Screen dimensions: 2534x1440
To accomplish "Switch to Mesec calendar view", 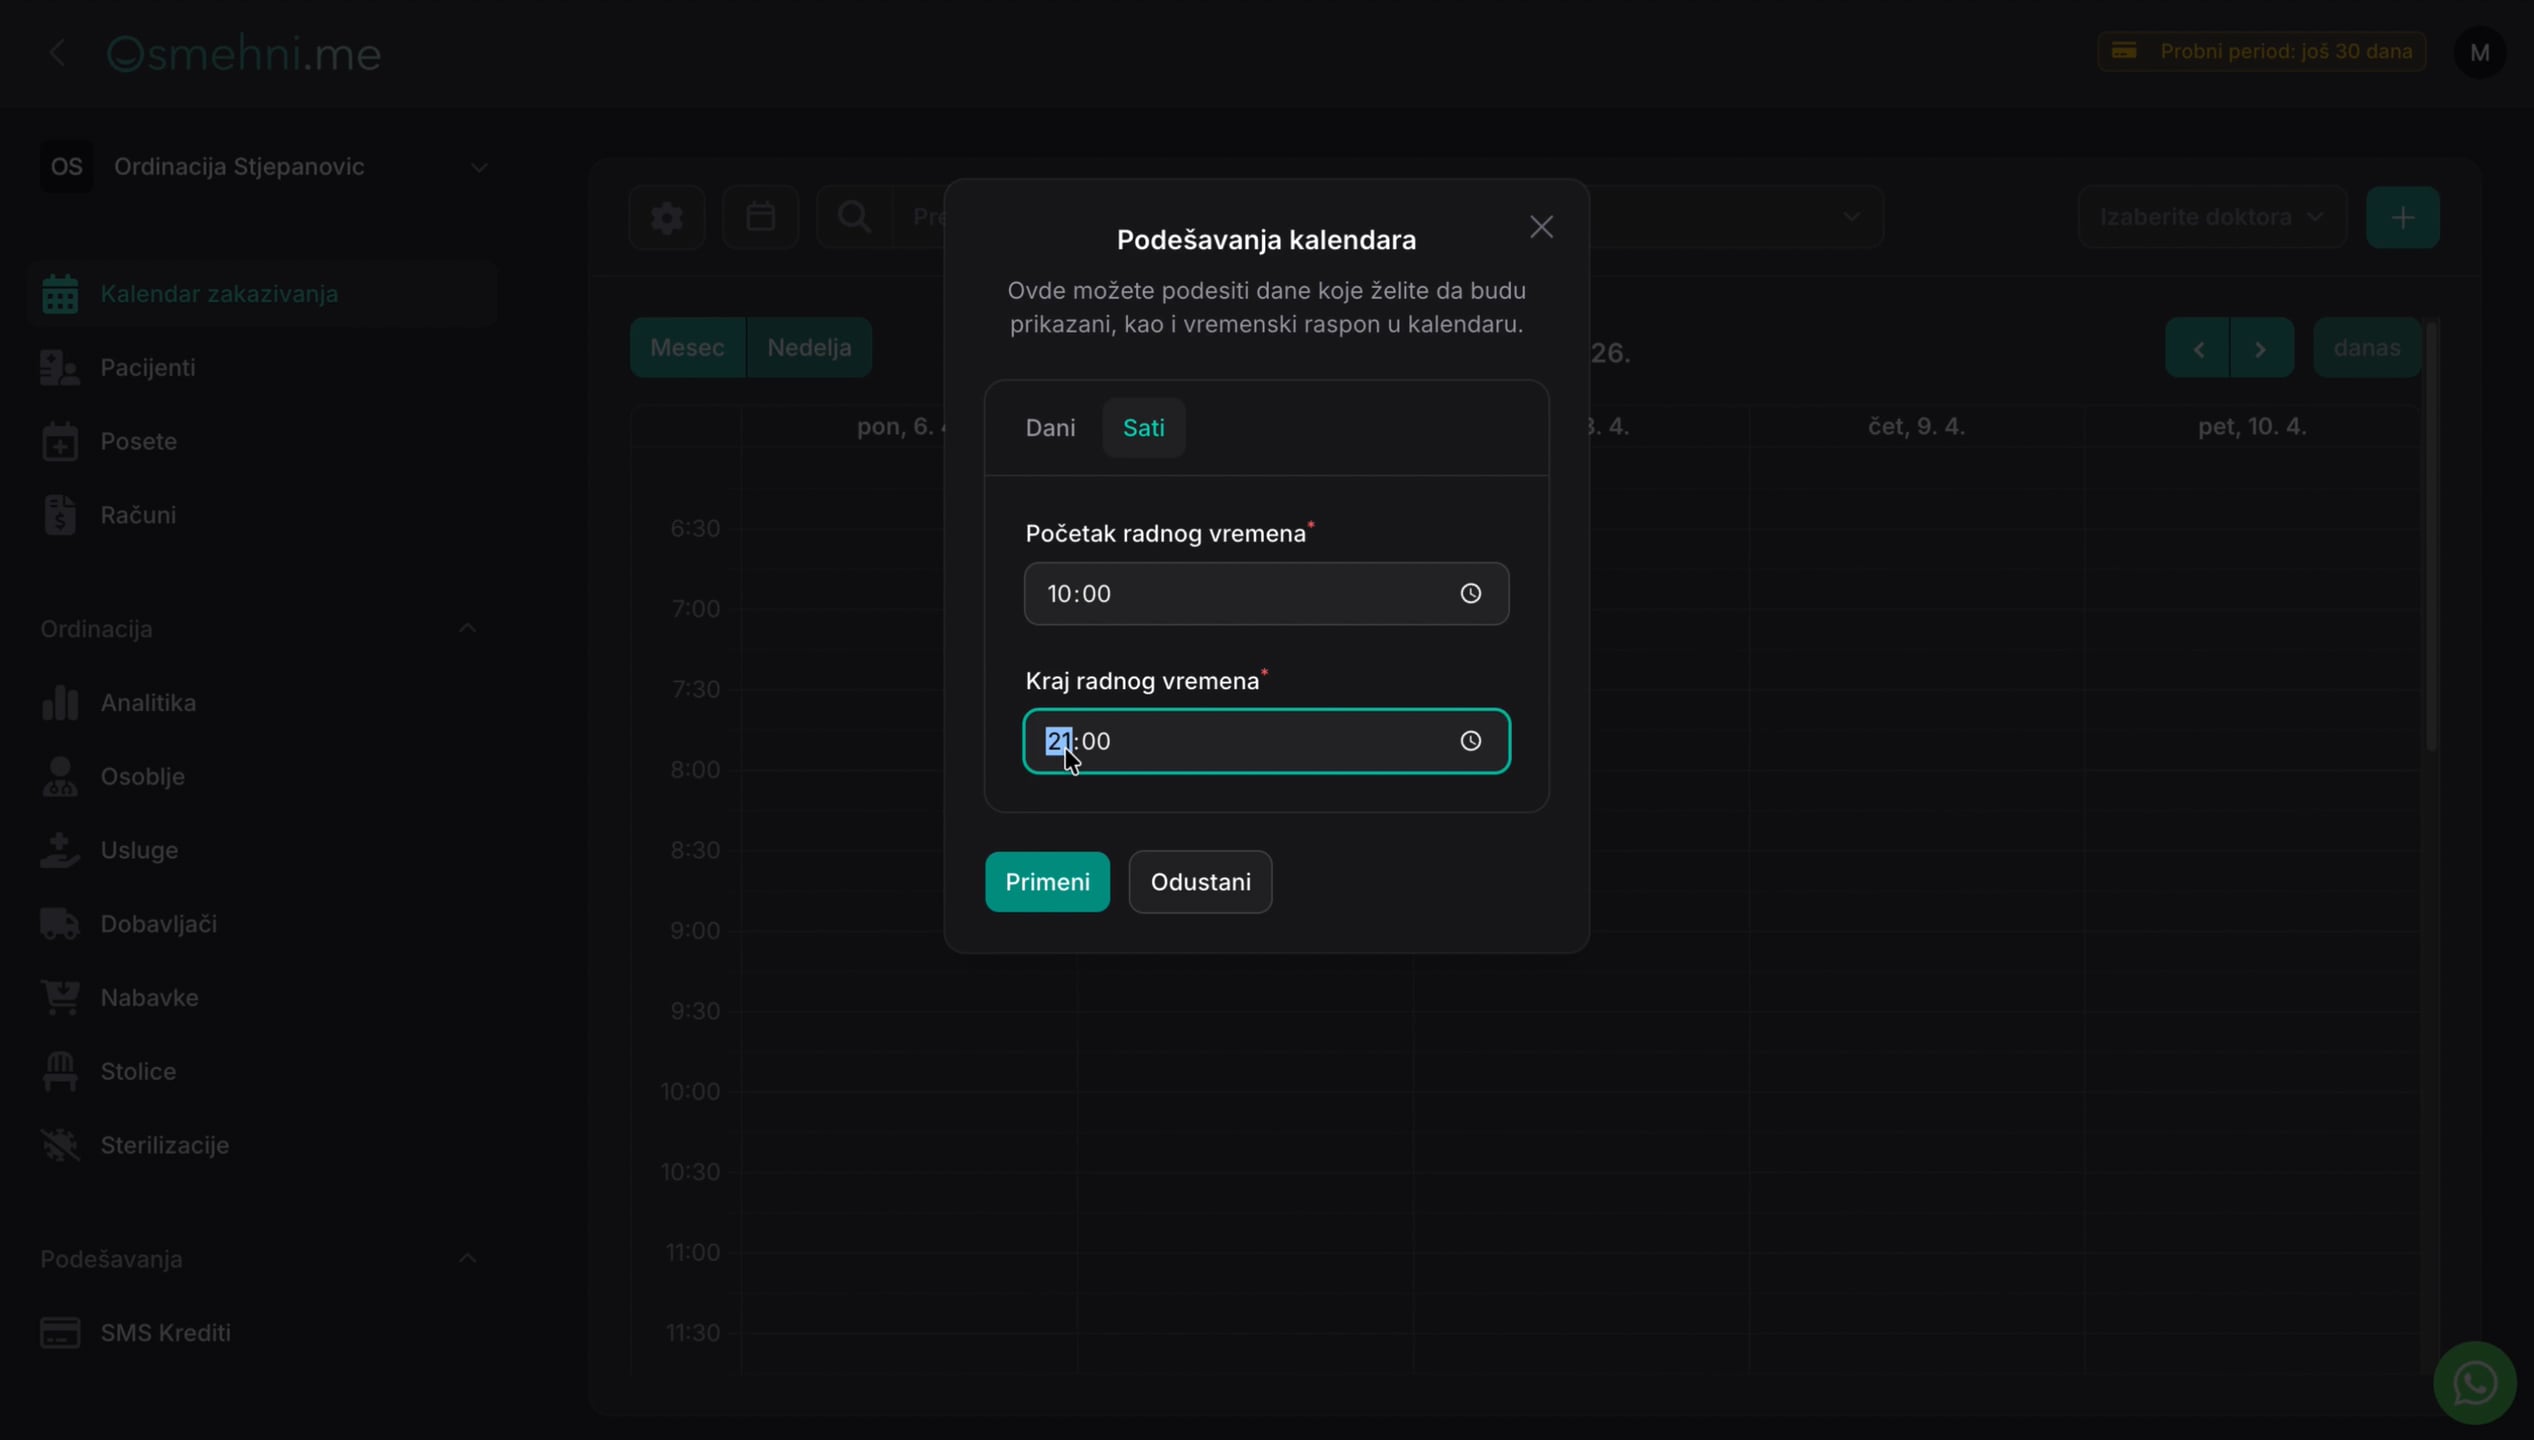I will [x=687, y=347].
